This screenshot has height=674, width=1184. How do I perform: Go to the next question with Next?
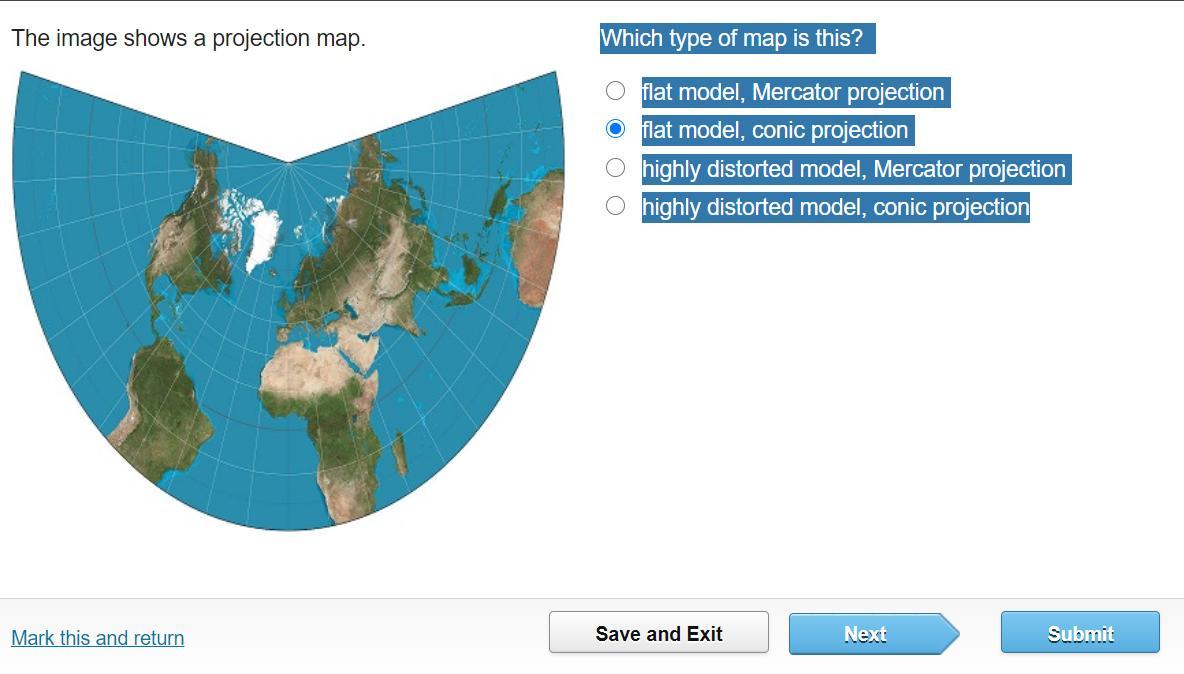[866, 634]
